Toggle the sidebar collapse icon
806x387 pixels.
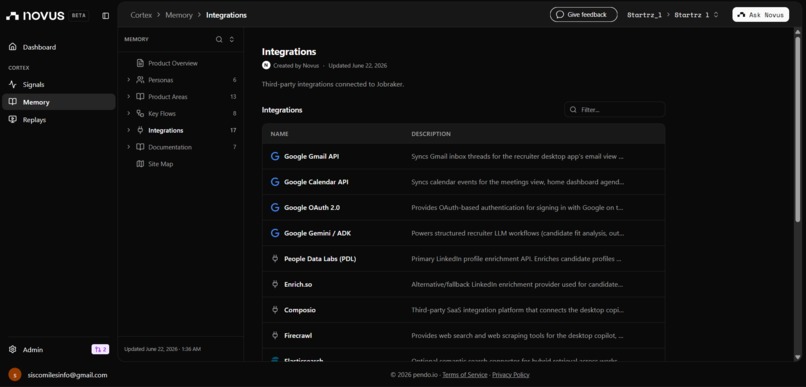tap(105, 16)
